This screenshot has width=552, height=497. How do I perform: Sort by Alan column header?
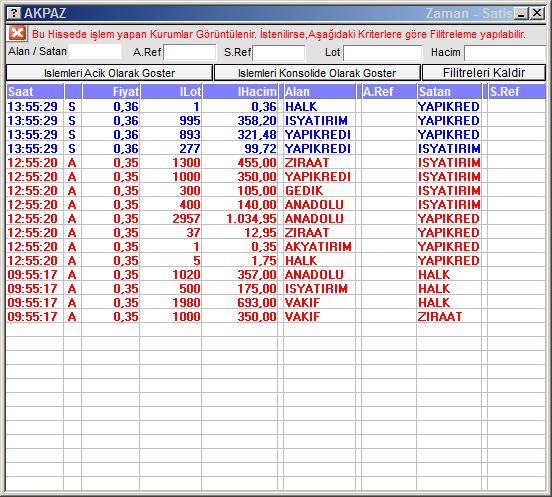click(x=320, y=92)
